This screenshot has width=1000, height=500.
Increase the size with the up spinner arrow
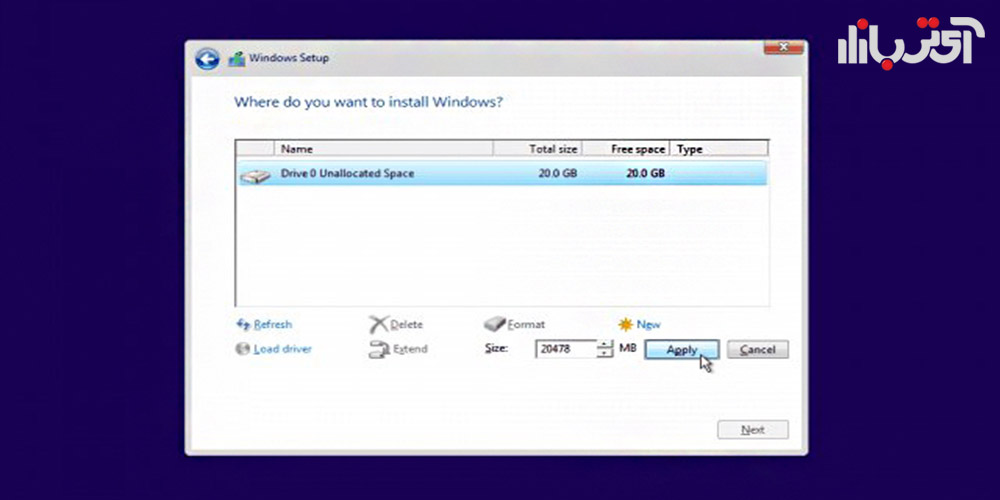(605, 344)
